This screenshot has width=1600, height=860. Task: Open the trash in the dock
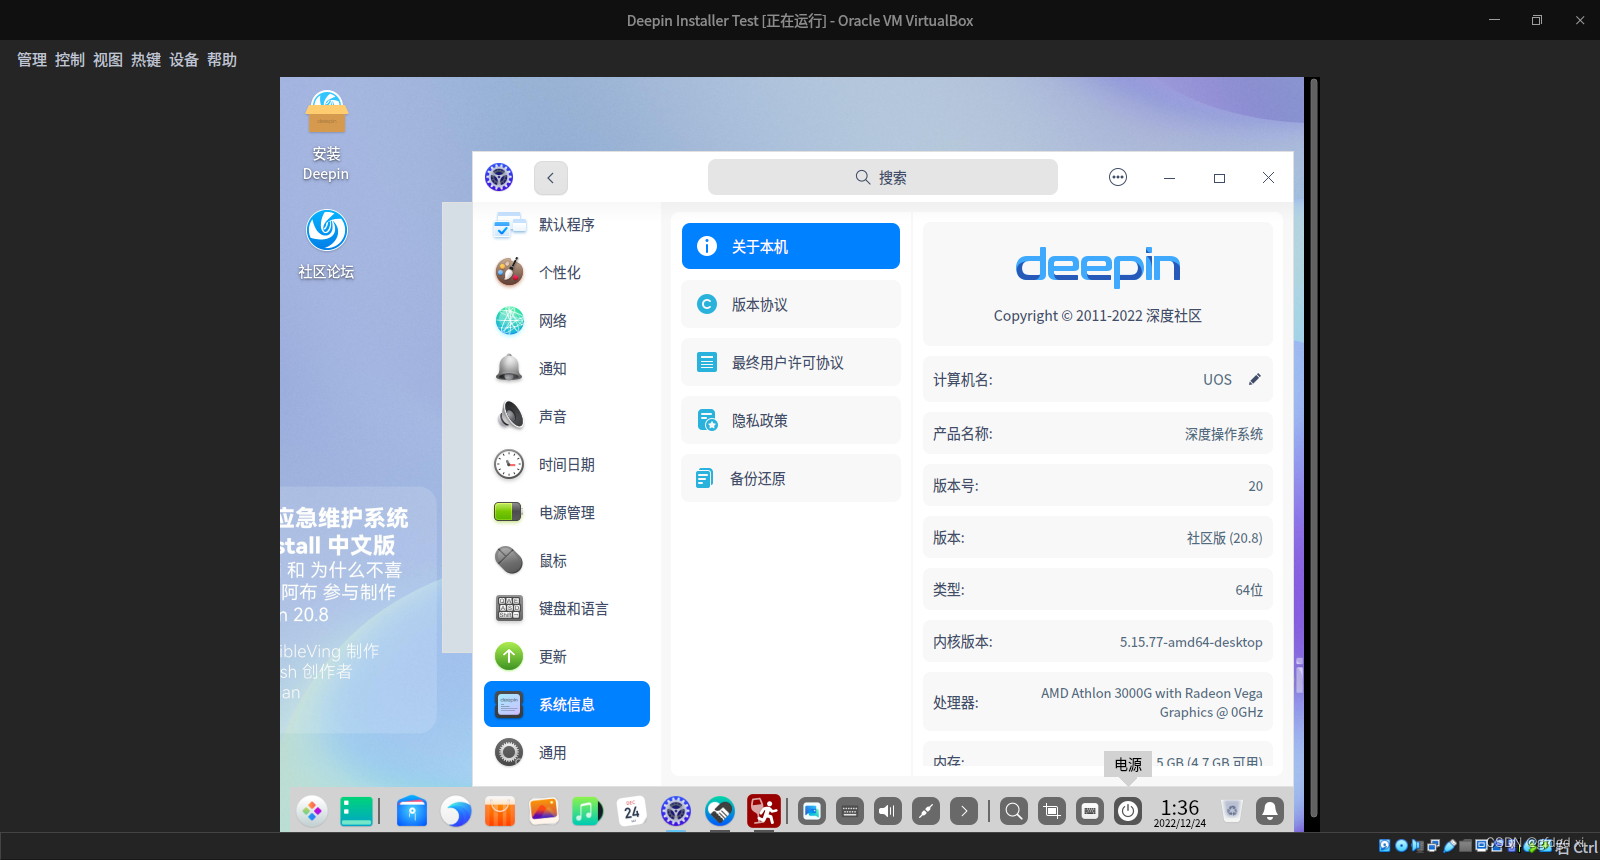pos(1232,811)
